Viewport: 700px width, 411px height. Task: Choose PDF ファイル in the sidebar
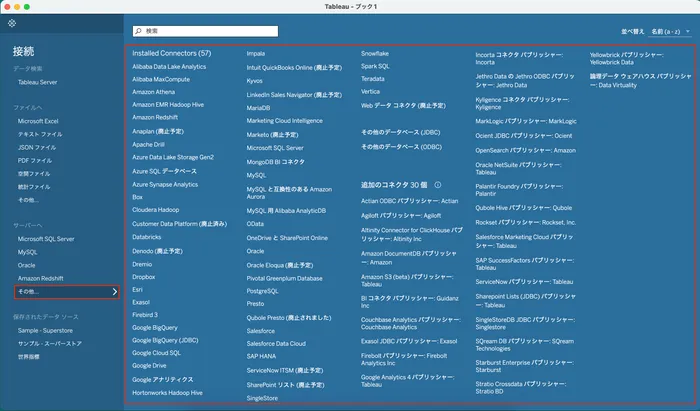tap(35, 160)
